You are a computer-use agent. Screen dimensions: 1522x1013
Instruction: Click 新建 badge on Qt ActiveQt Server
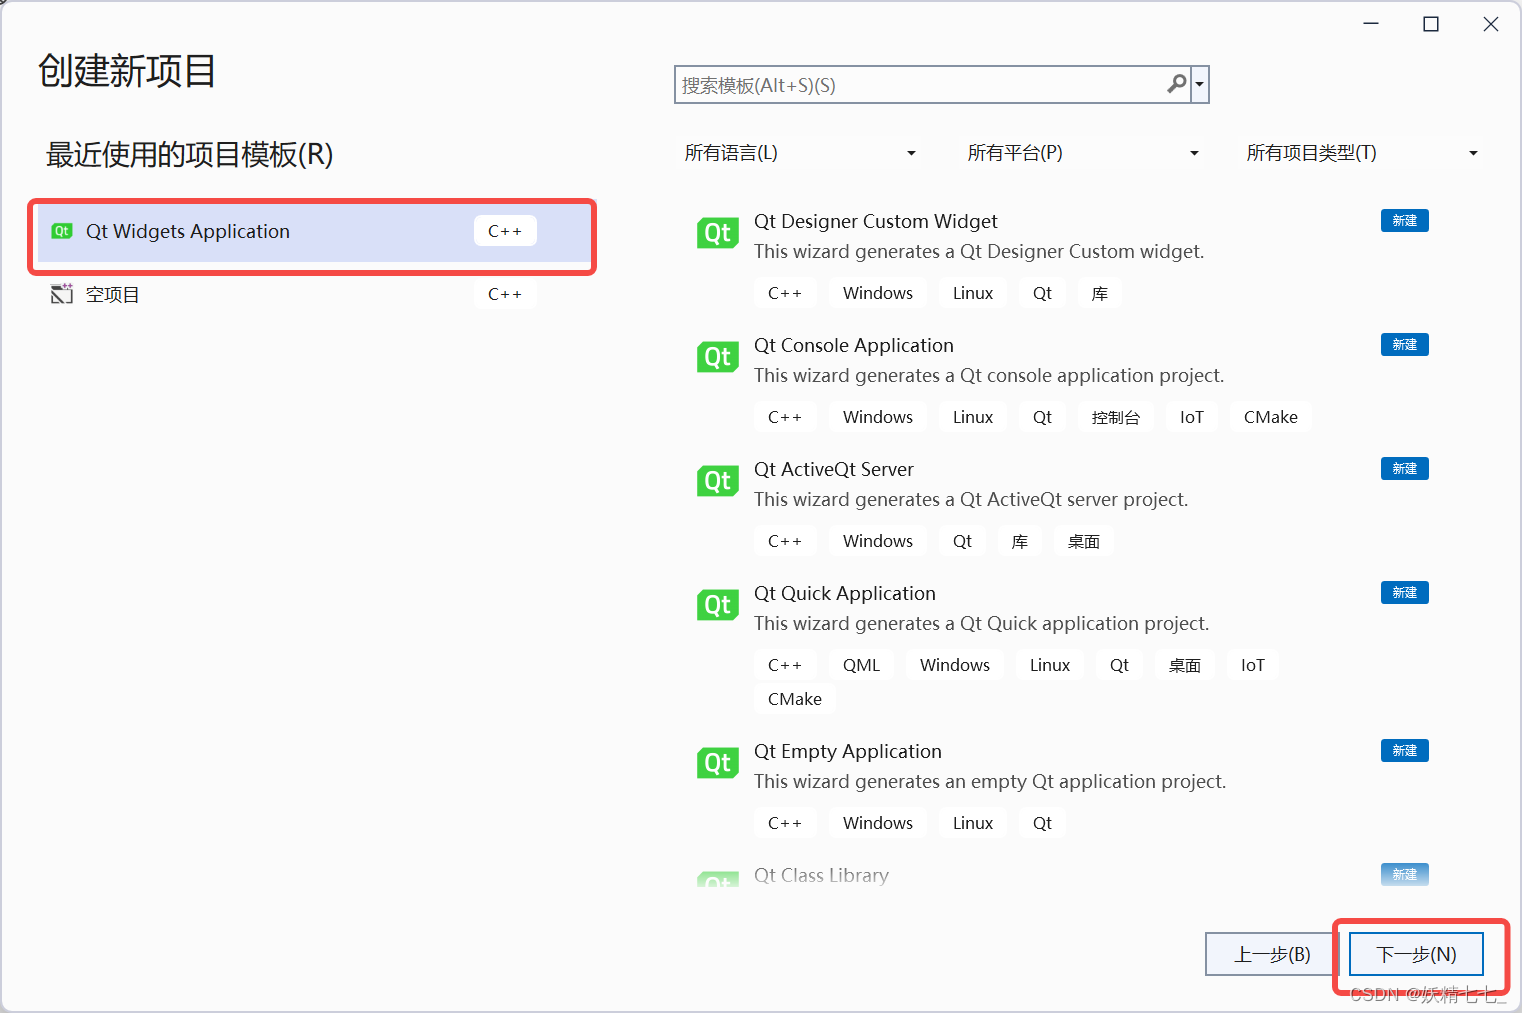click(1404, 468)
